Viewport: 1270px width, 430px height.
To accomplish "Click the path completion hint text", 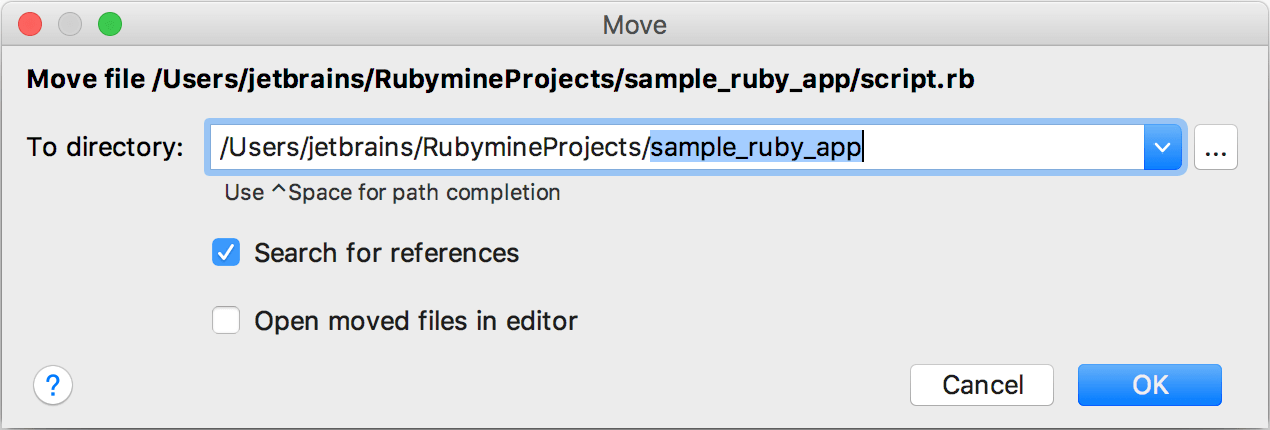I will (392, 192).
